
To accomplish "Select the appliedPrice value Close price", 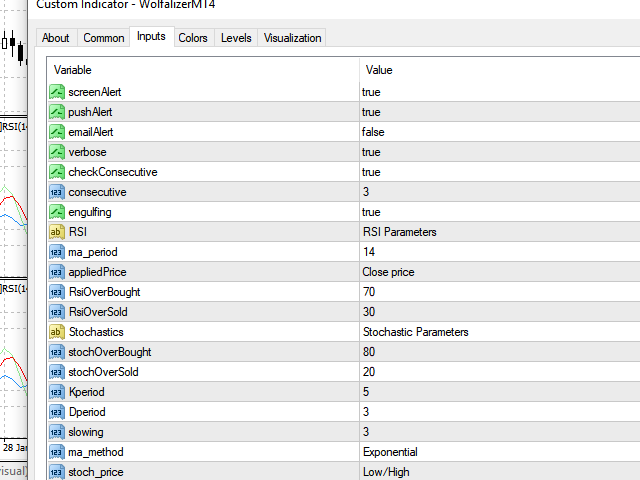I will (389, 272).
